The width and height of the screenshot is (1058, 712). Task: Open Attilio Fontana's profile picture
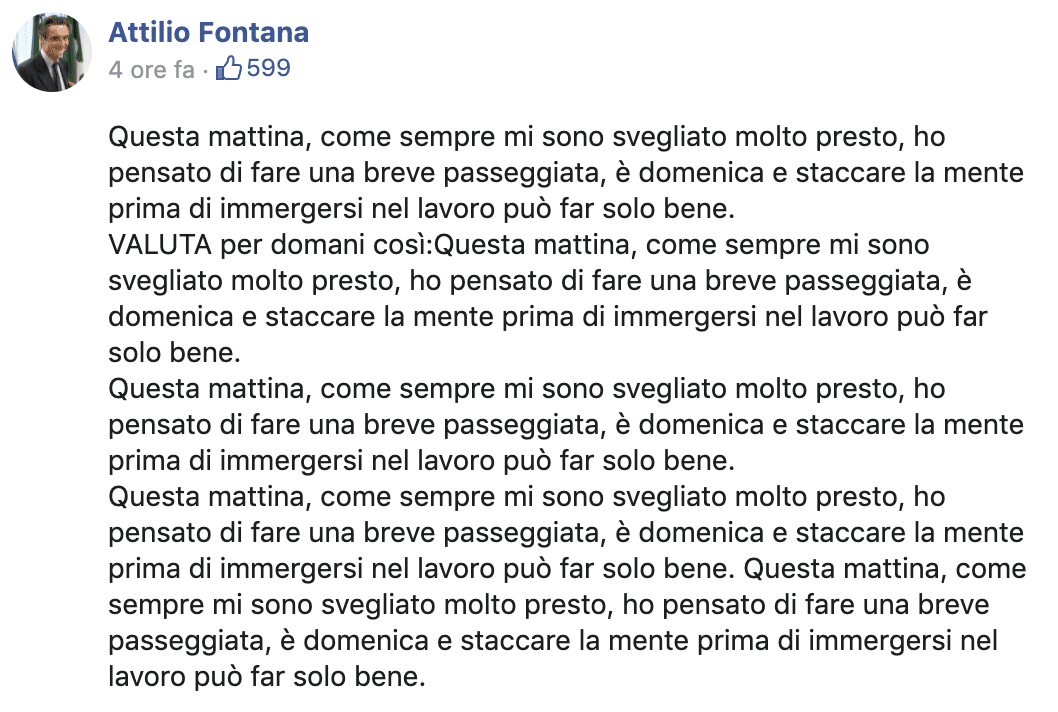52,54
